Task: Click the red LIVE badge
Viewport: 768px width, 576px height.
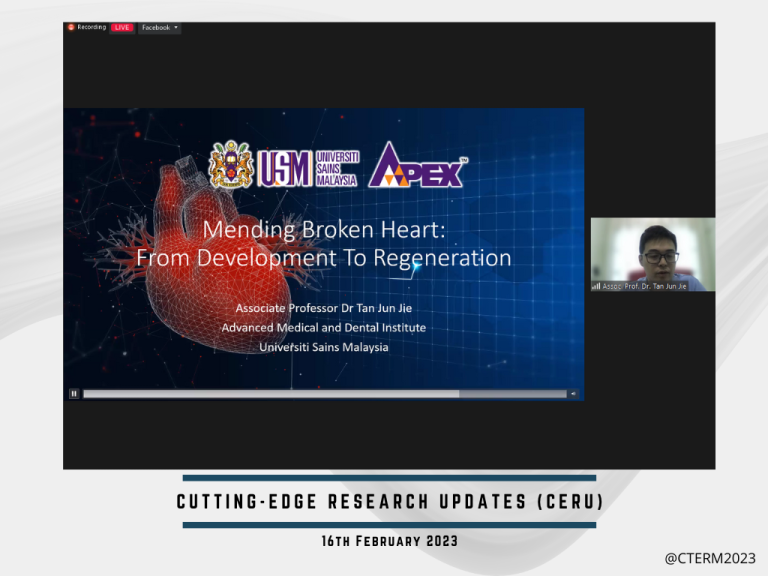Action: point(122,27)
